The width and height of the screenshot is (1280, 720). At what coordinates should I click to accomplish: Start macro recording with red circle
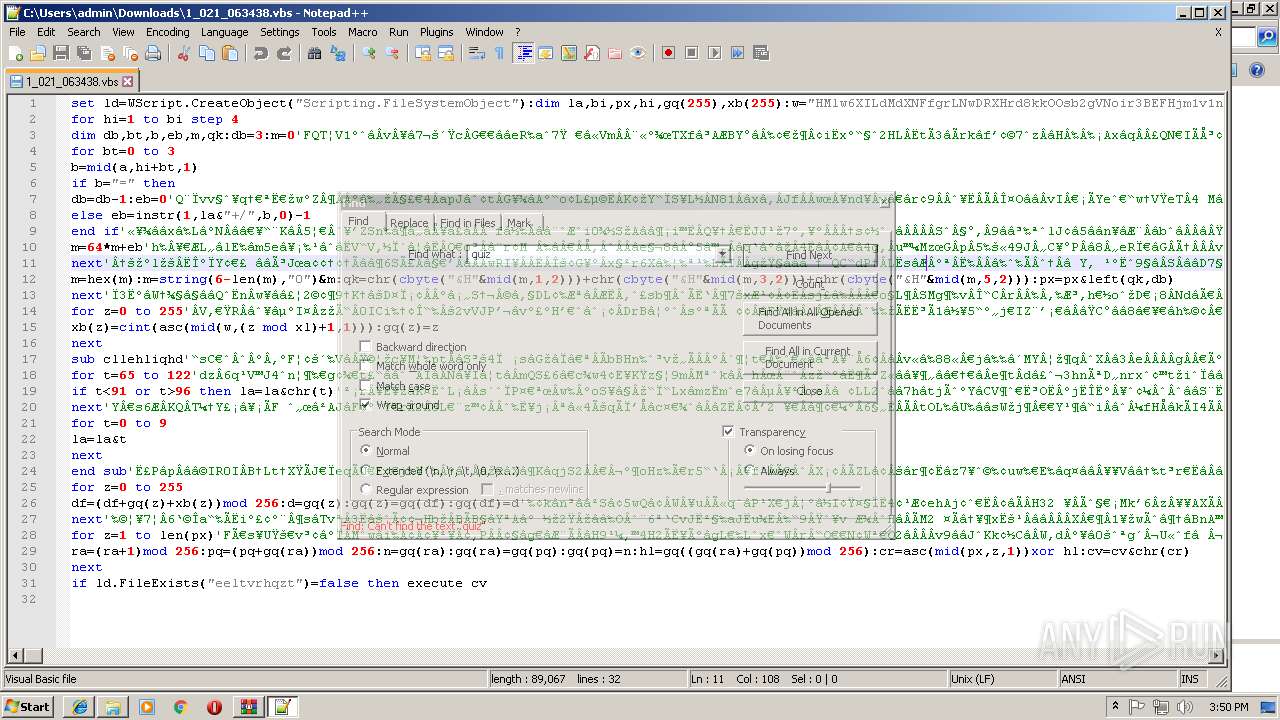pyautogui.click(x=669, y=53)
